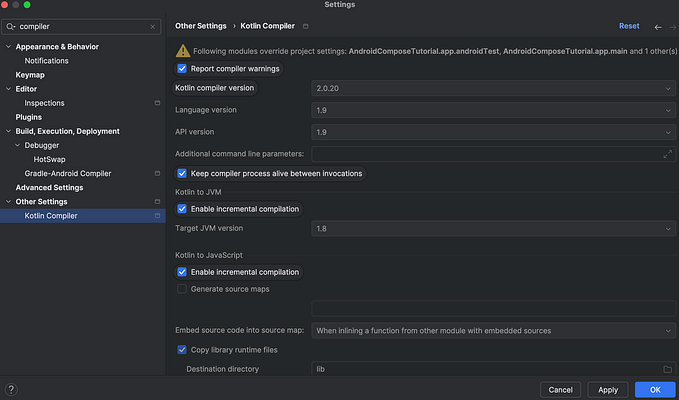Select Gradle-Android Compiler in tree
The image size is (679, 400).
point(68,174)
